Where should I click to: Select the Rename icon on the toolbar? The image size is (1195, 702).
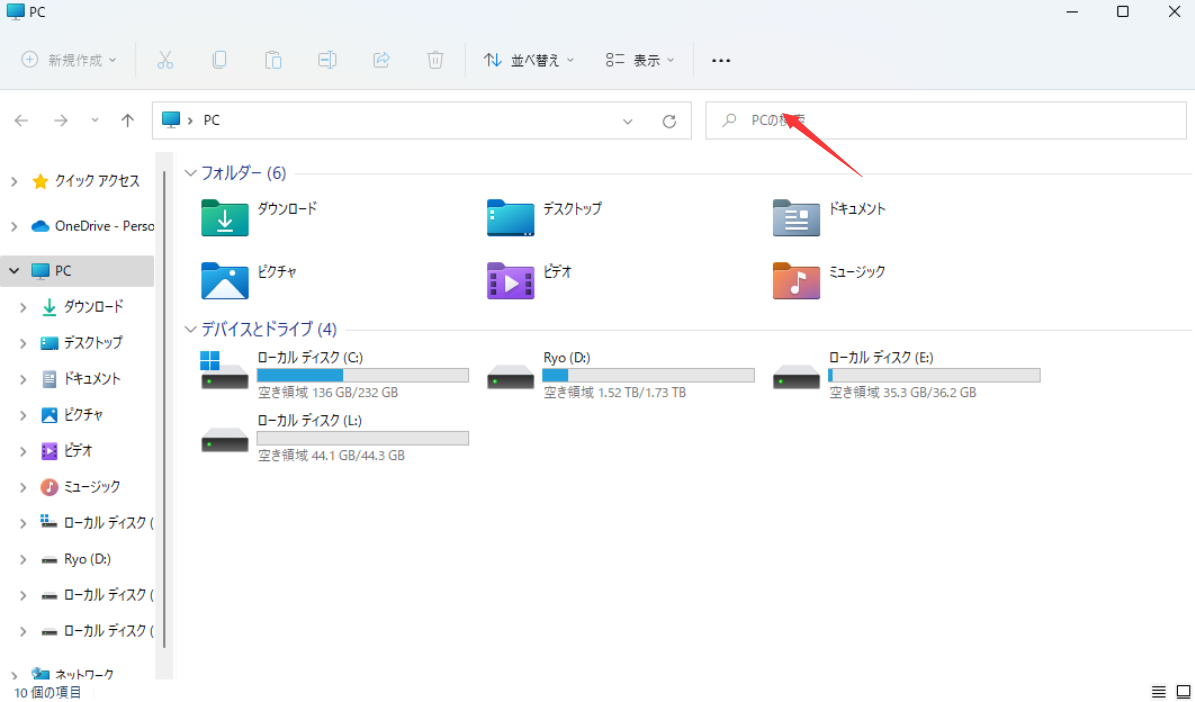click(327, 59)
